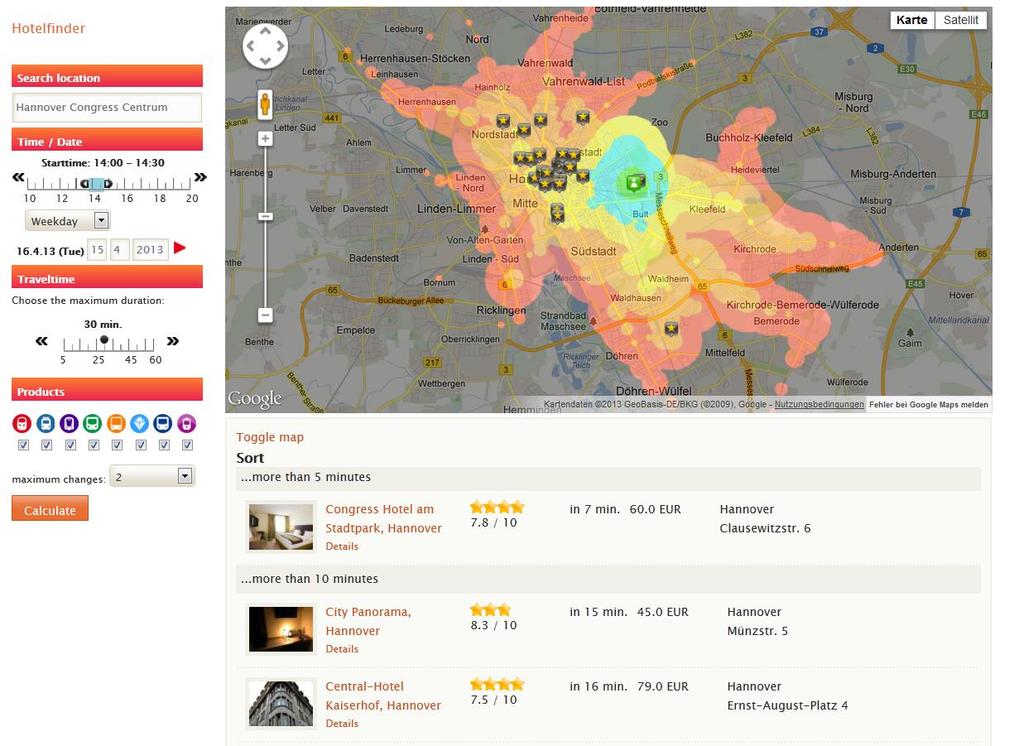Screen dimensions: 1024x746
Task: Zoom in with the map plus button
Action: point(265,138)
